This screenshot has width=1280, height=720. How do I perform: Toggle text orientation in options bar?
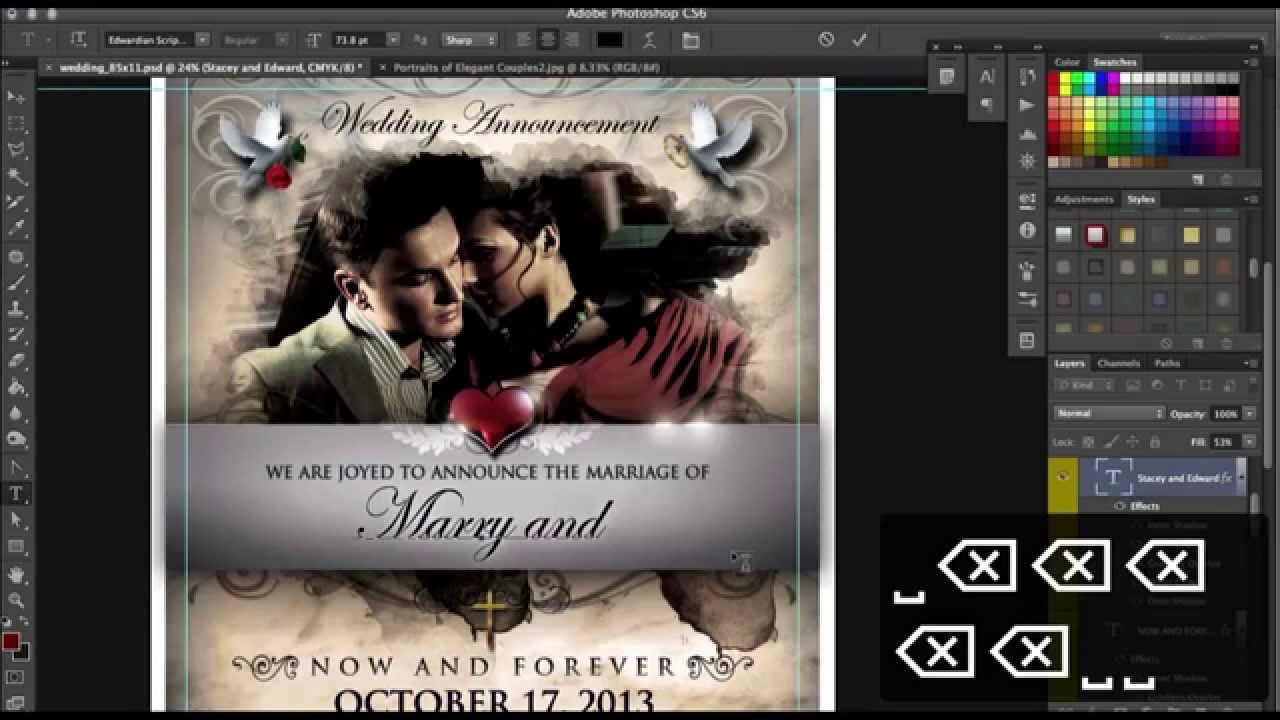pyautogui.click(x=78, y=40)
